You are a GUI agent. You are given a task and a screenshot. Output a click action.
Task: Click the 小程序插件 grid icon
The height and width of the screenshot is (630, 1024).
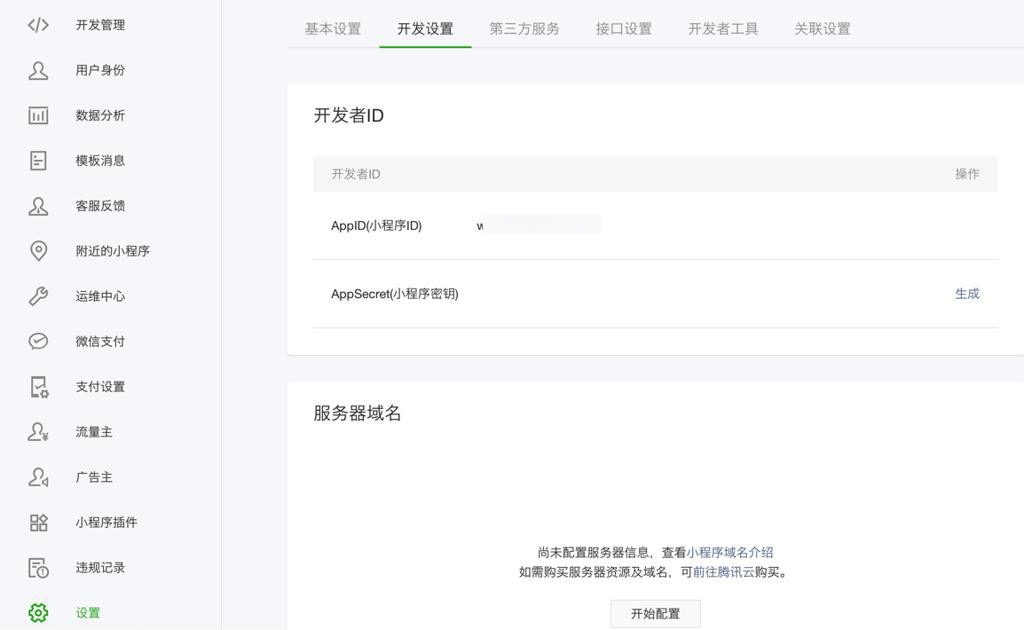(38, 522)
